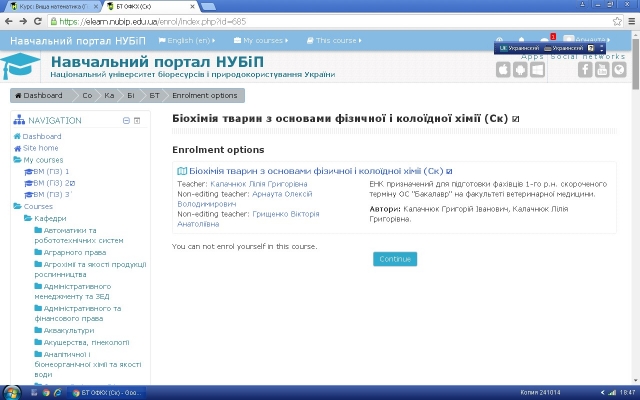
Task: Launch Internet Explorer from quick launch
Action: [x=58, y=393]
